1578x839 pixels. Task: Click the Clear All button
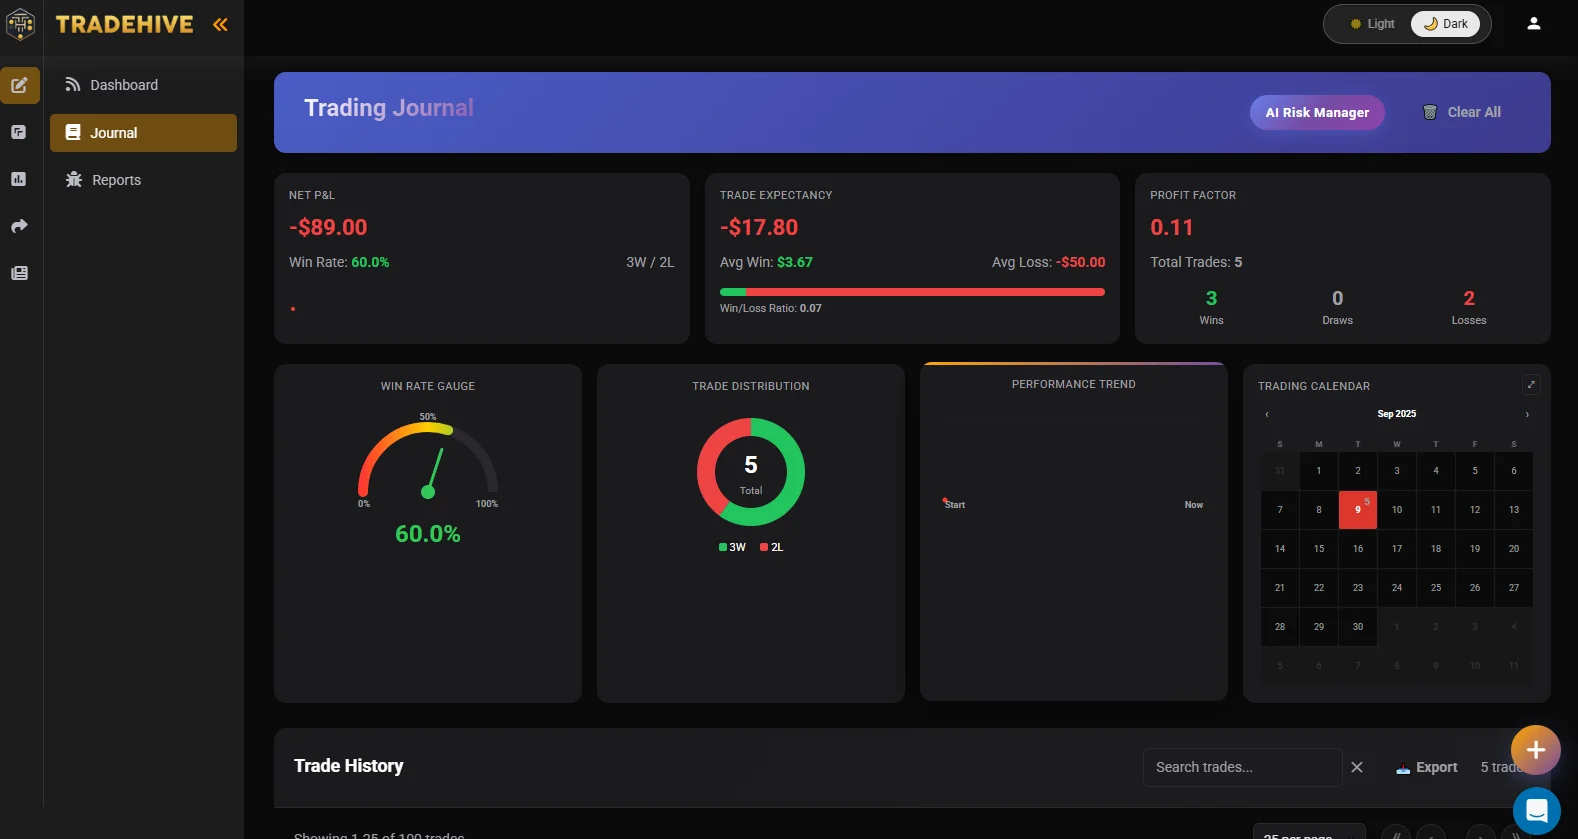1462,112
